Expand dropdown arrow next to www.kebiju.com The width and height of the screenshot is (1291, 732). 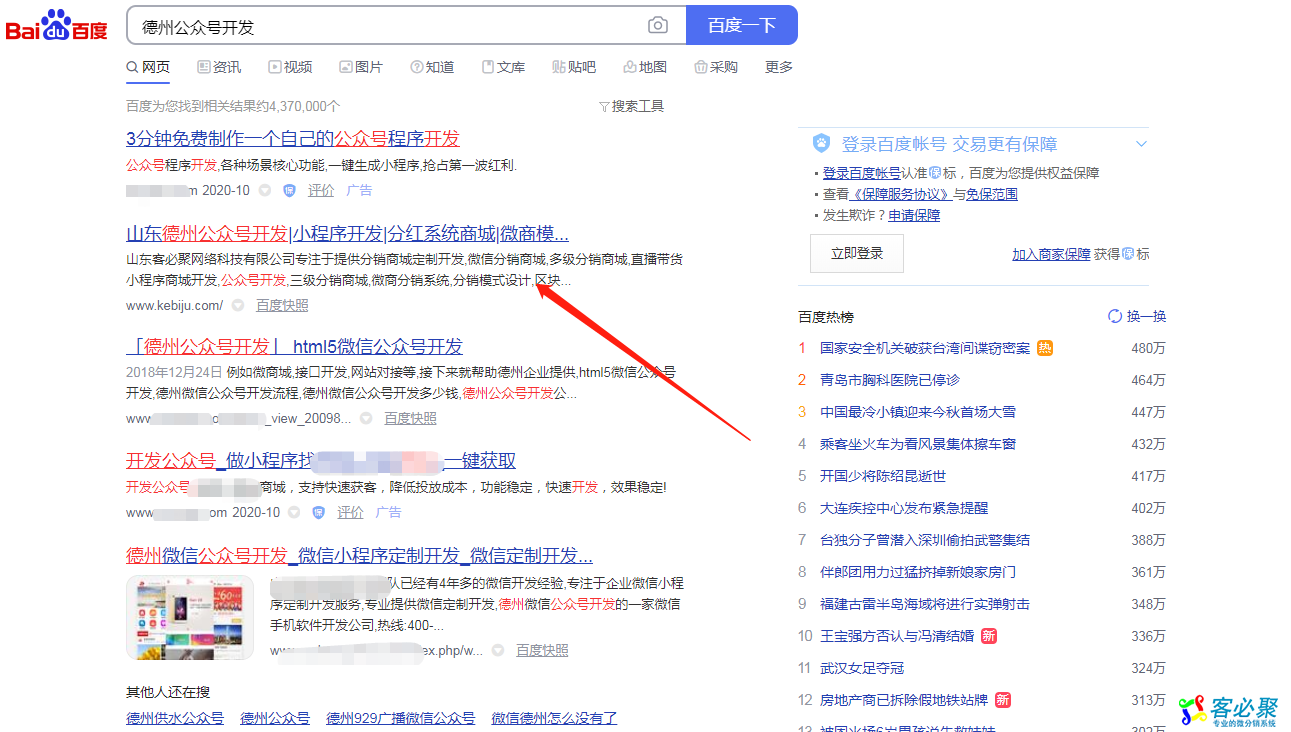238,305
